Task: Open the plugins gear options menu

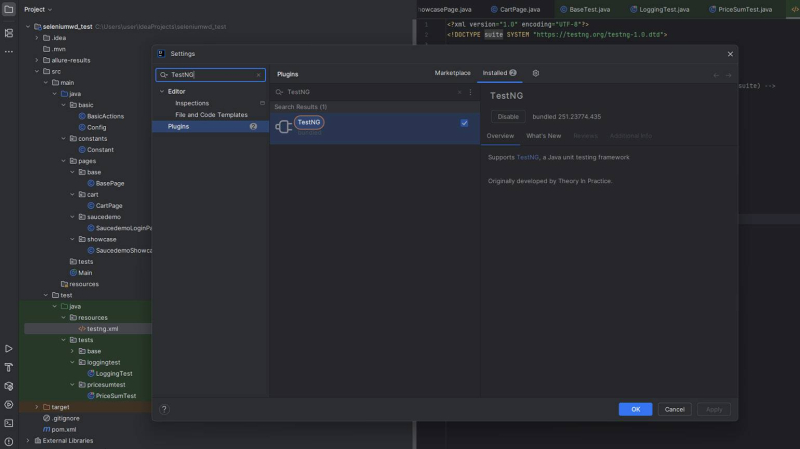Action: tap(536, 73)
